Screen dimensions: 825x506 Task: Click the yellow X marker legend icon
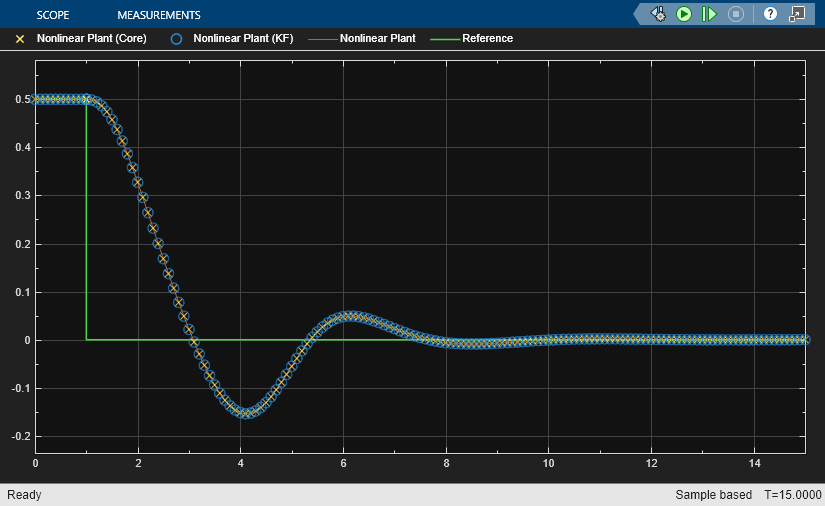(x=20, y=39)
